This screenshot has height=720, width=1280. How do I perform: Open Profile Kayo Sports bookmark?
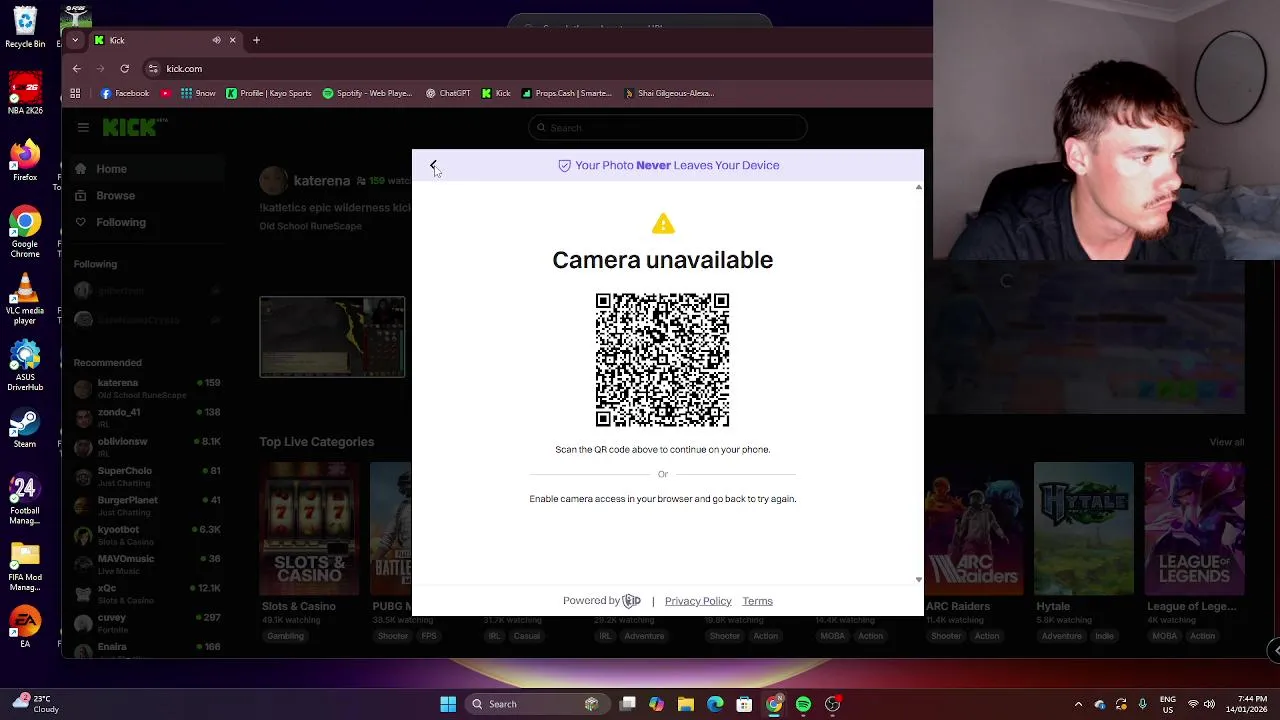268,93
